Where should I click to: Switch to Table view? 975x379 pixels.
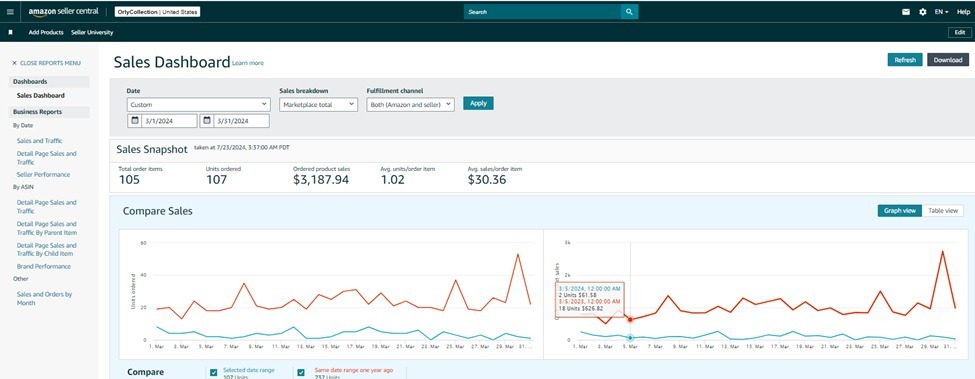pyautogui.click(x=943, y=211)
